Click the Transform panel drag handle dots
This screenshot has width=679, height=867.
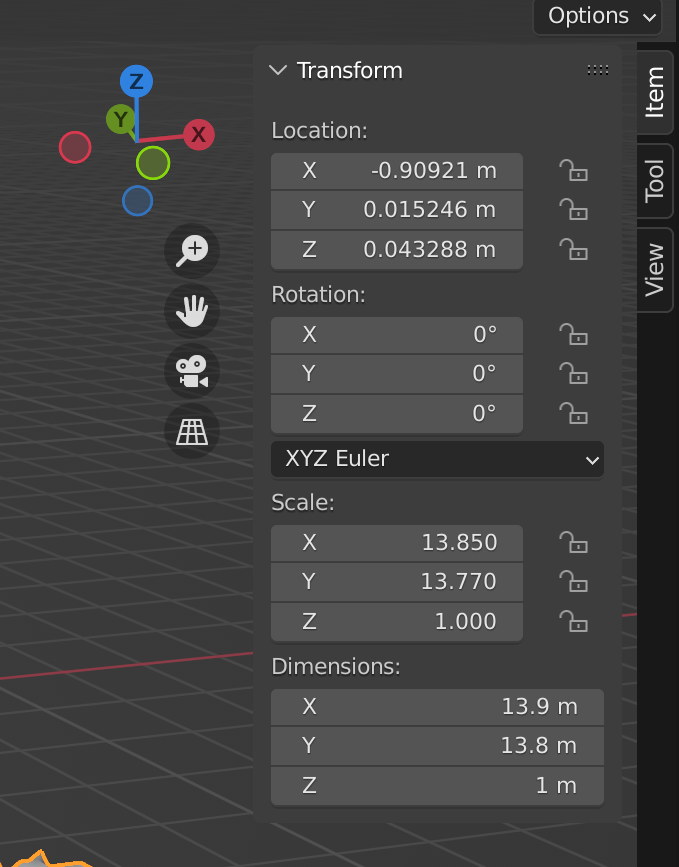[x=598, y=70]
